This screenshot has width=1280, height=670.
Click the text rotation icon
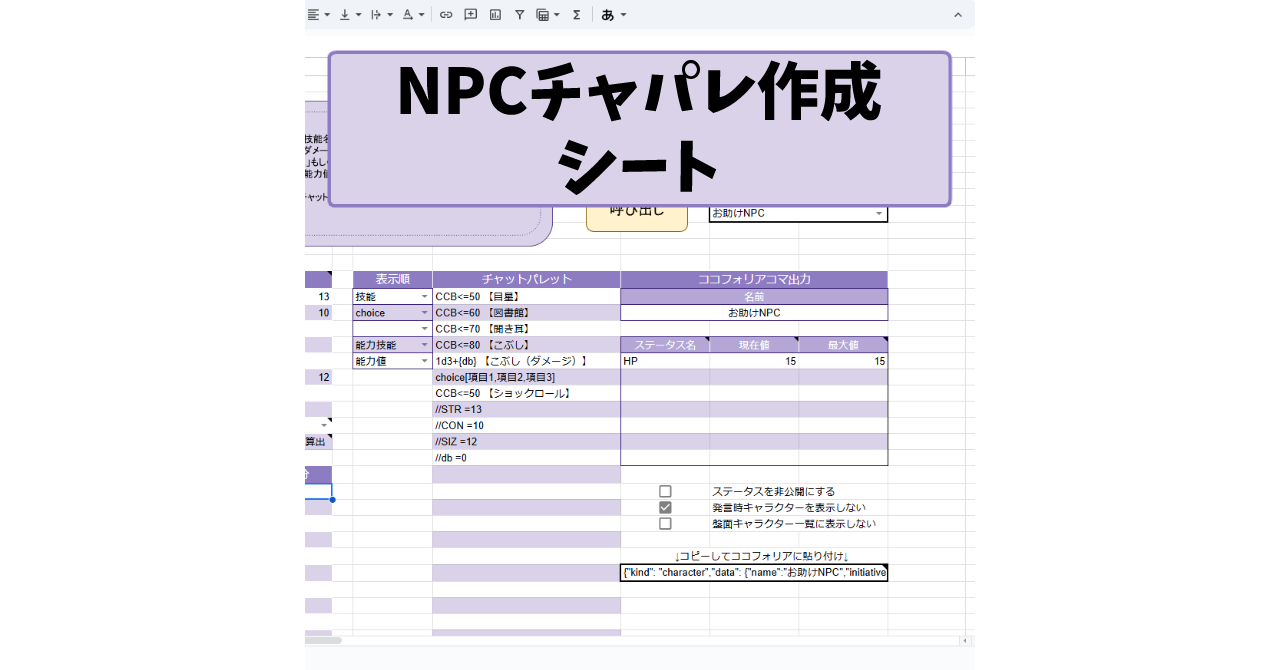point(374,15)
